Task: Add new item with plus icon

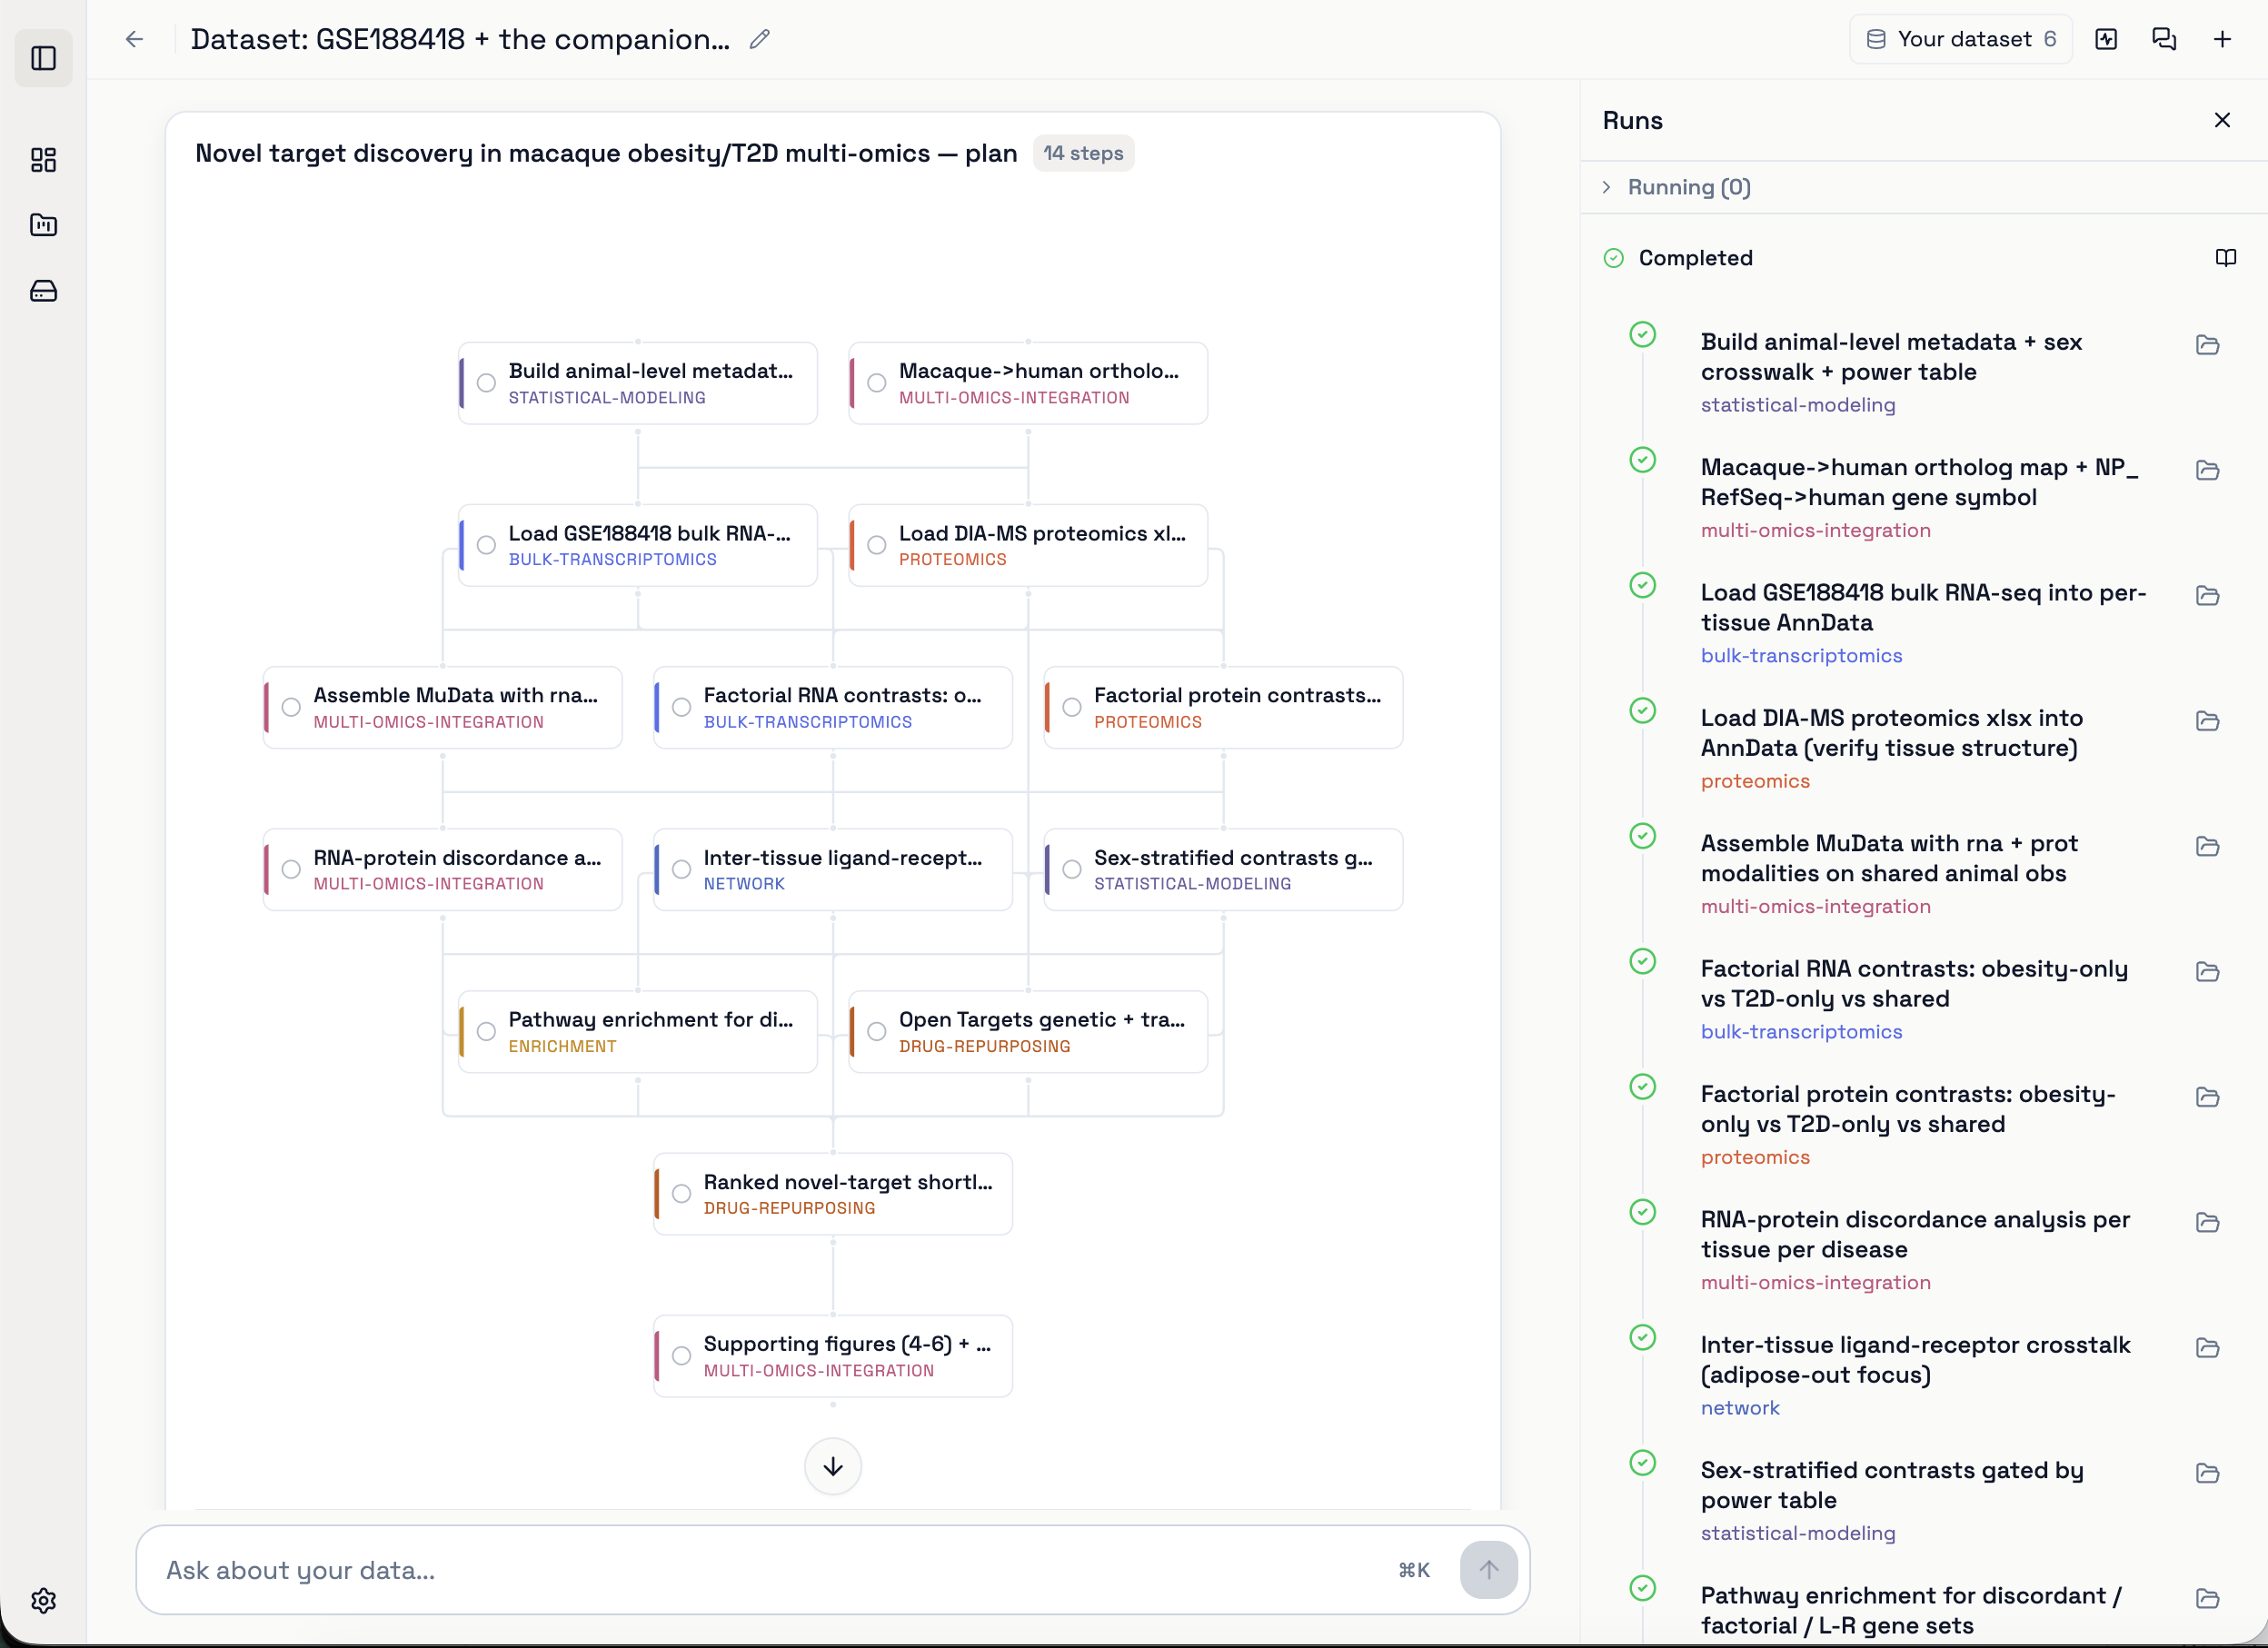Action: point(2222,39)
